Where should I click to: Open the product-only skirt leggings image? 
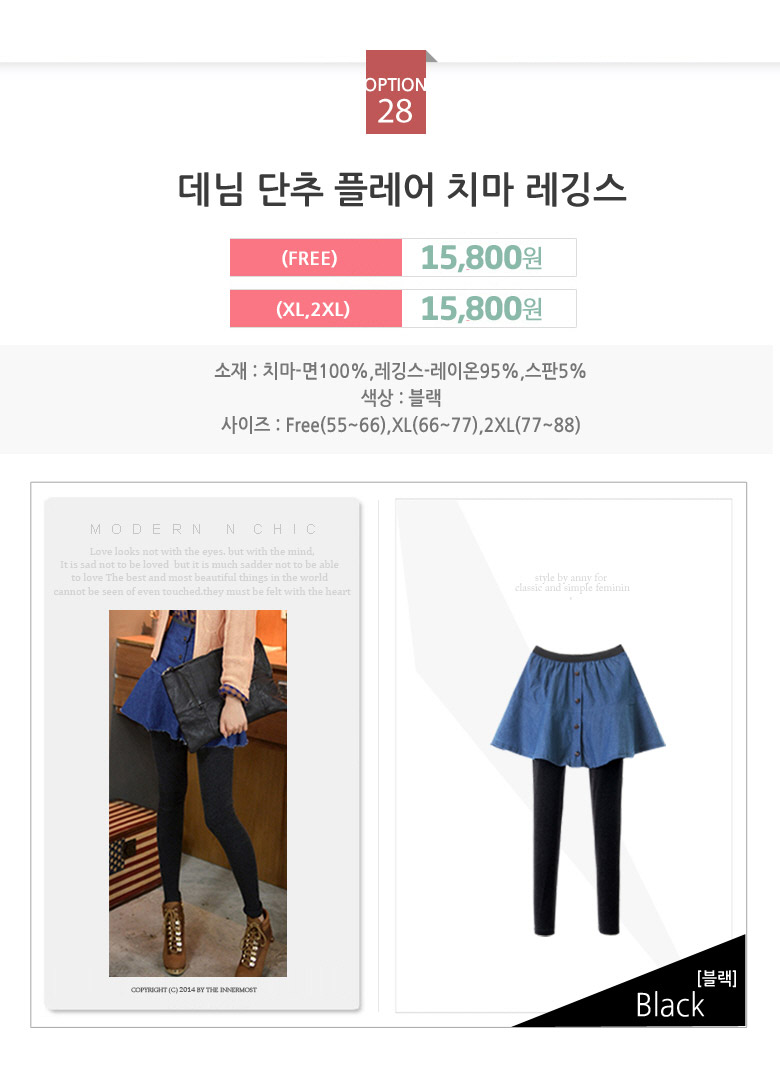coord(577,790)
